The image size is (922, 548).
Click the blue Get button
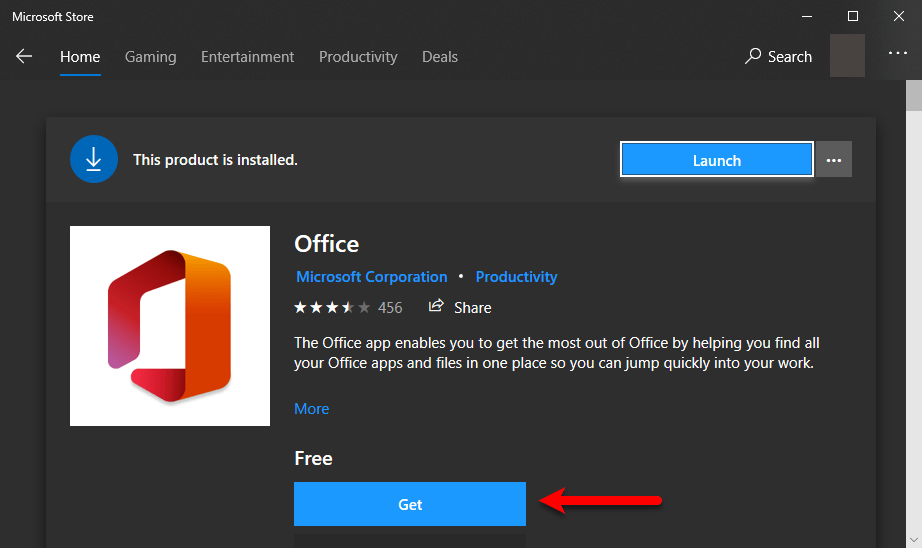(410, 504)
